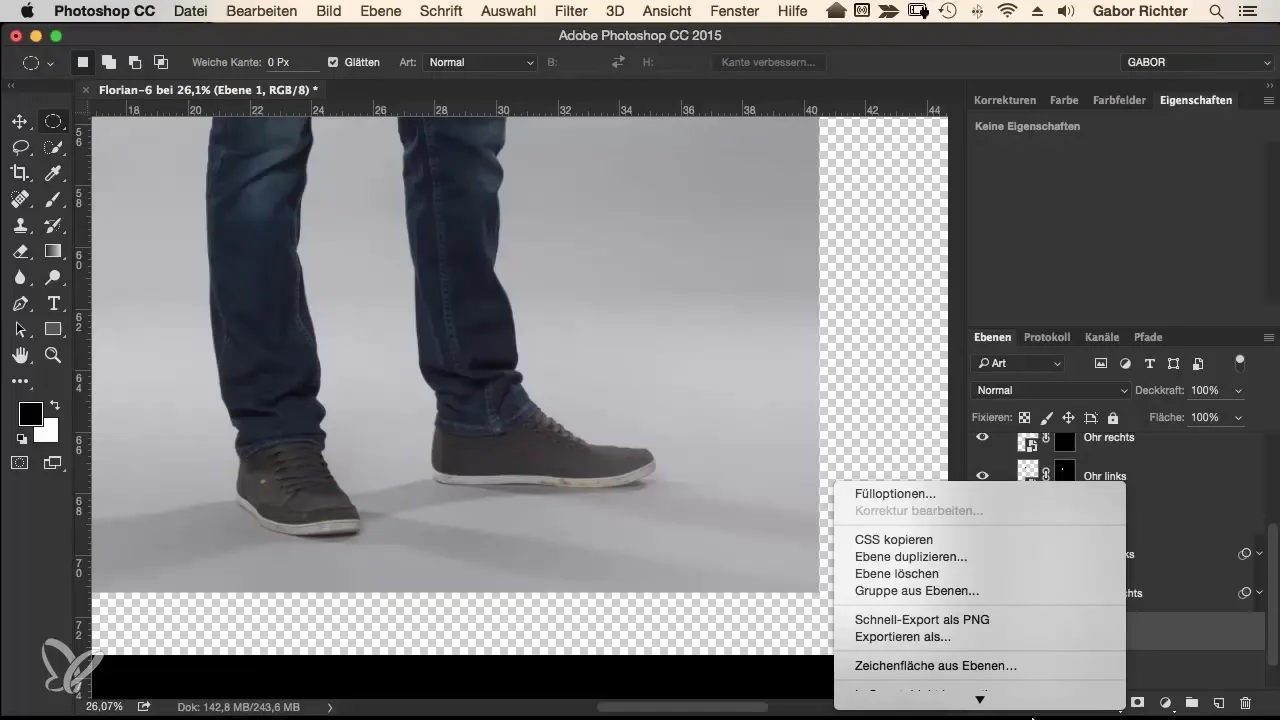Select the Clone Stamp tool
This screenshot has height=720, width=1280.
tap(19, 226)
